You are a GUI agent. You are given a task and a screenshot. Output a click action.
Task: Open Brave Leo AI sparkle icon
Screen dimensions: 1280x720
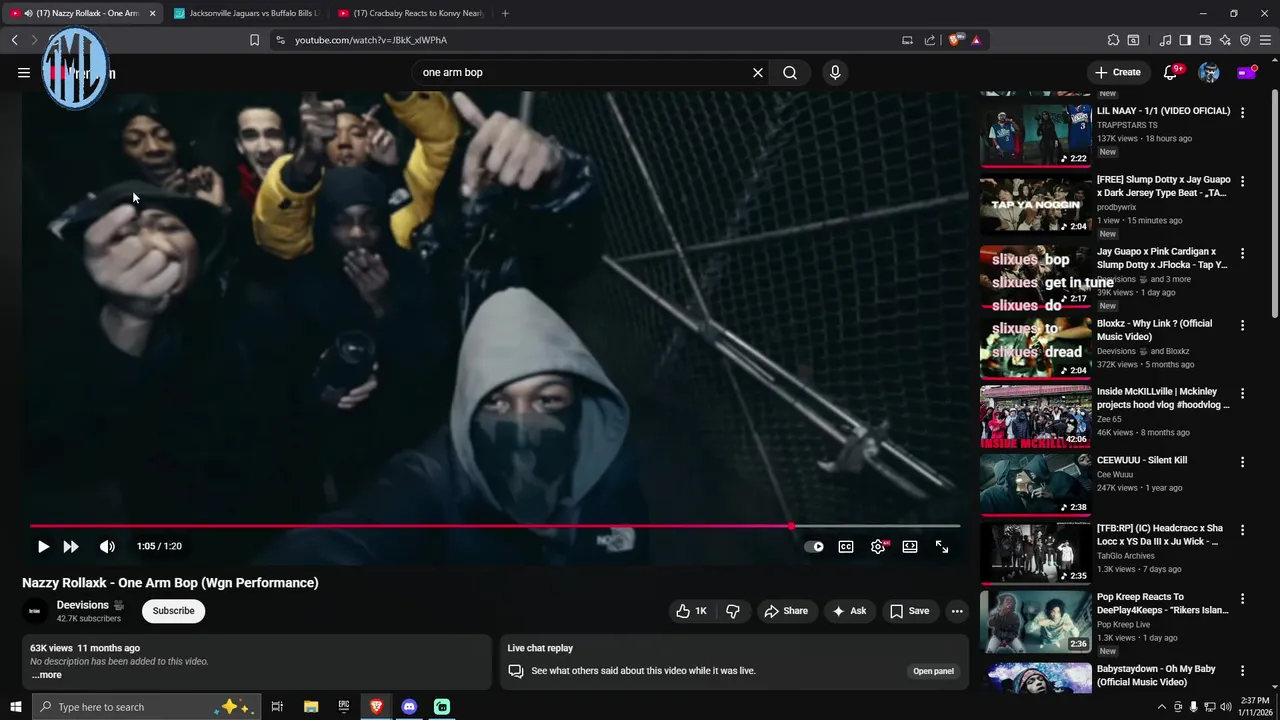(1225, 40)
